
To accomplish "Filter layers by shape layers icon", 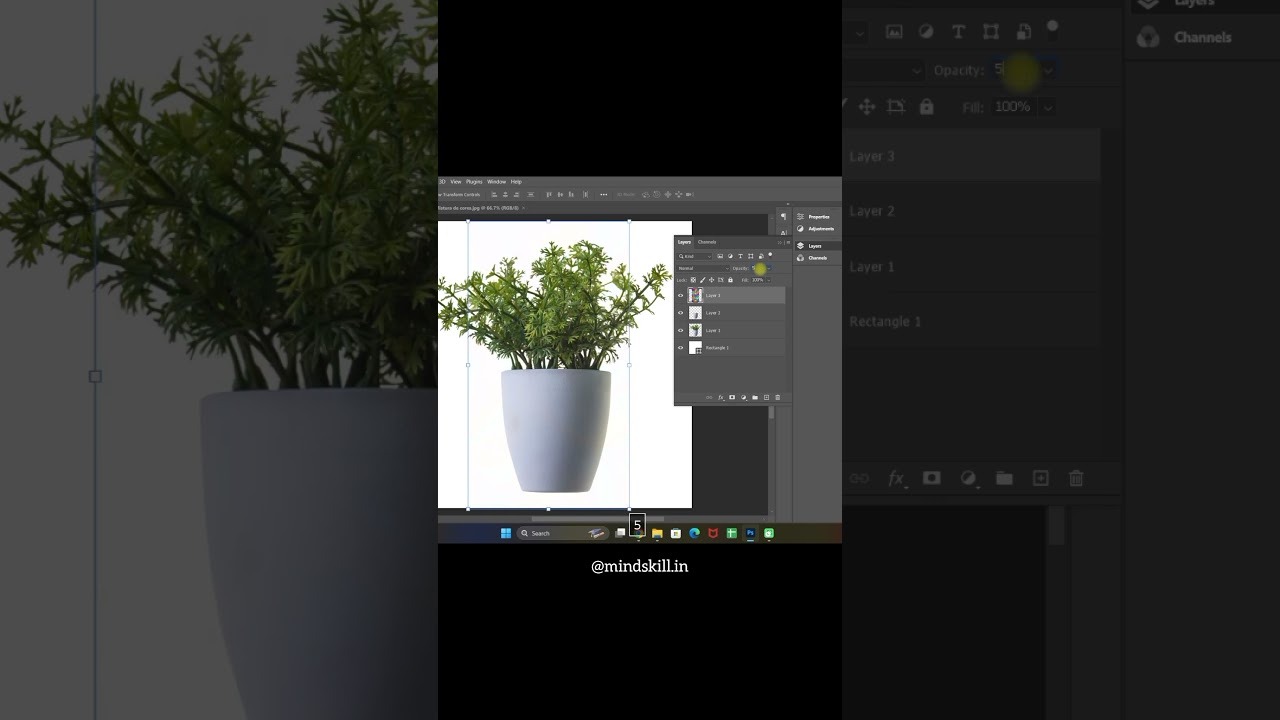I will [x=750, y=256].
